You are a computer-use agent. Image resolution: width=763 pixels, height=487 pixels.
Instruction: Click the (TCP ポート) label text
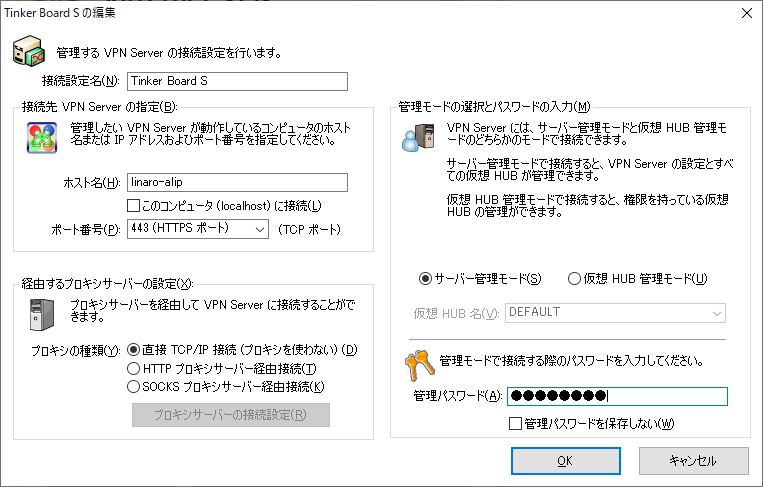point(309,229)
